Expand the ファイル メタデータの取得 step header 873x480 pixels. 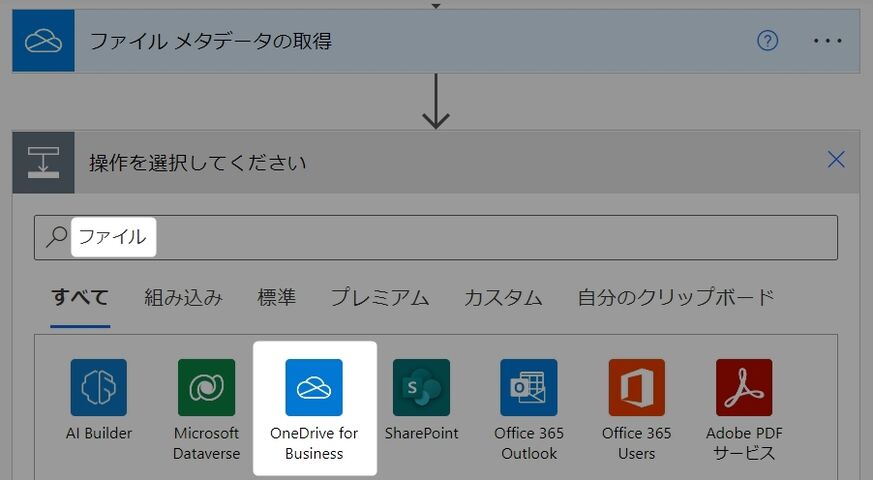tap(436, 41)
